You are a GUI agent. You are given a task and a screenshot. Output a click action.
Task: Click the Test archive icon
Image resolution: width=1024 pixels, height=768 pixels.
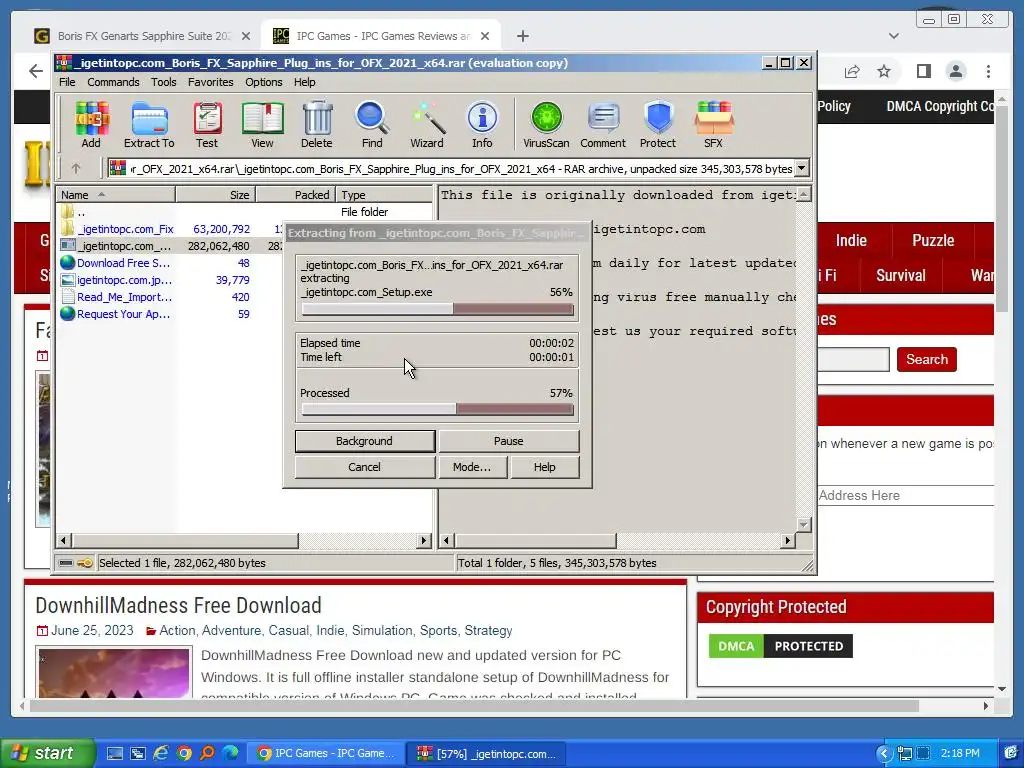click(x=206, y=125)
